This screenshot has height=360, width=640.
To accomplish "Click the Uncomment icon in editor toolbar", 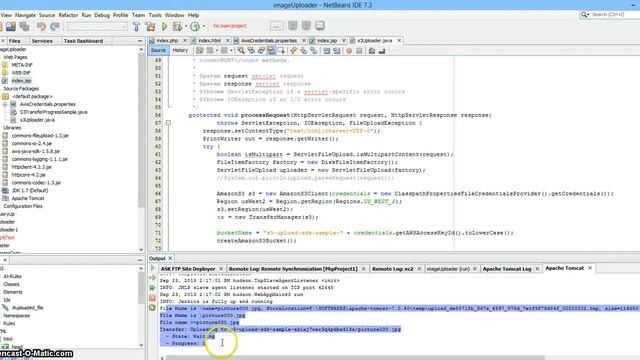I will pos(382,51).
